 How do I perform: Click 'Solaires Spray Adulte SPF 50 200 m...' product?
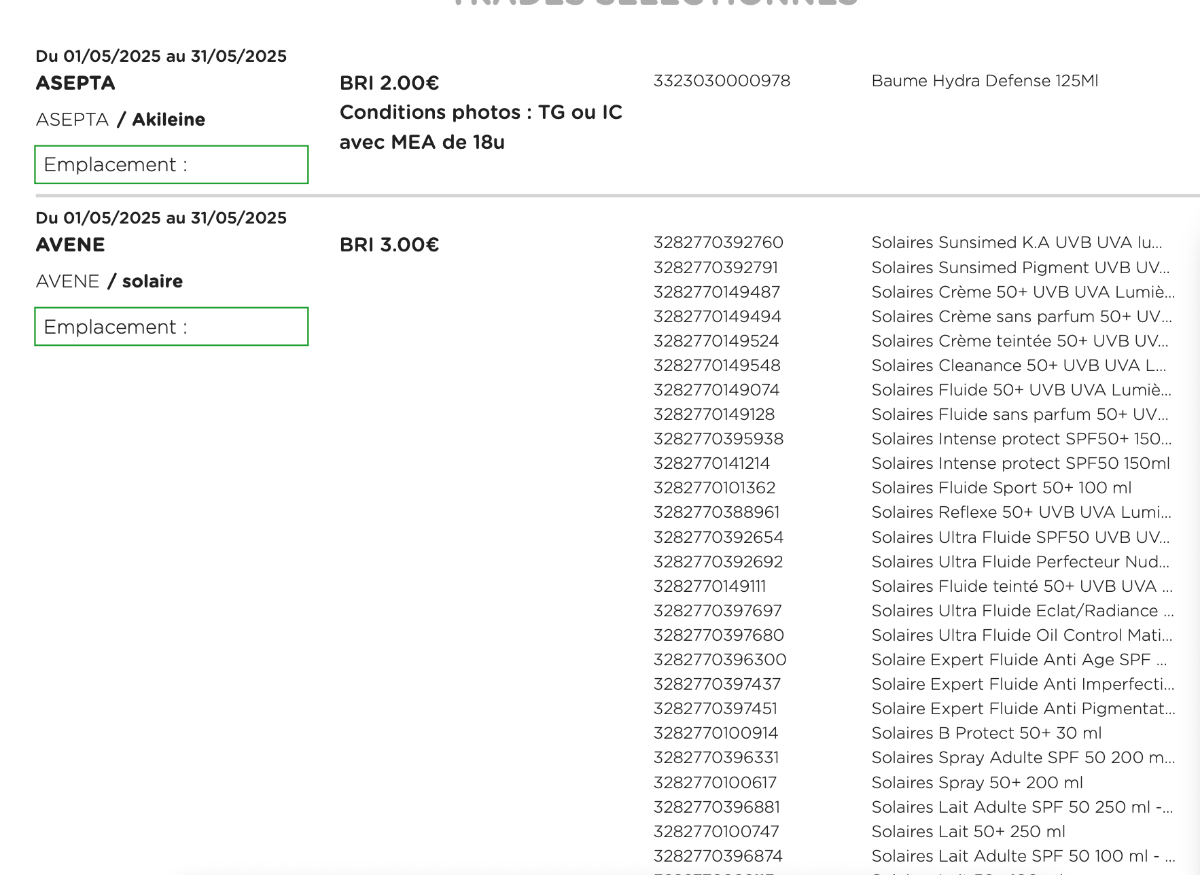1023,758
